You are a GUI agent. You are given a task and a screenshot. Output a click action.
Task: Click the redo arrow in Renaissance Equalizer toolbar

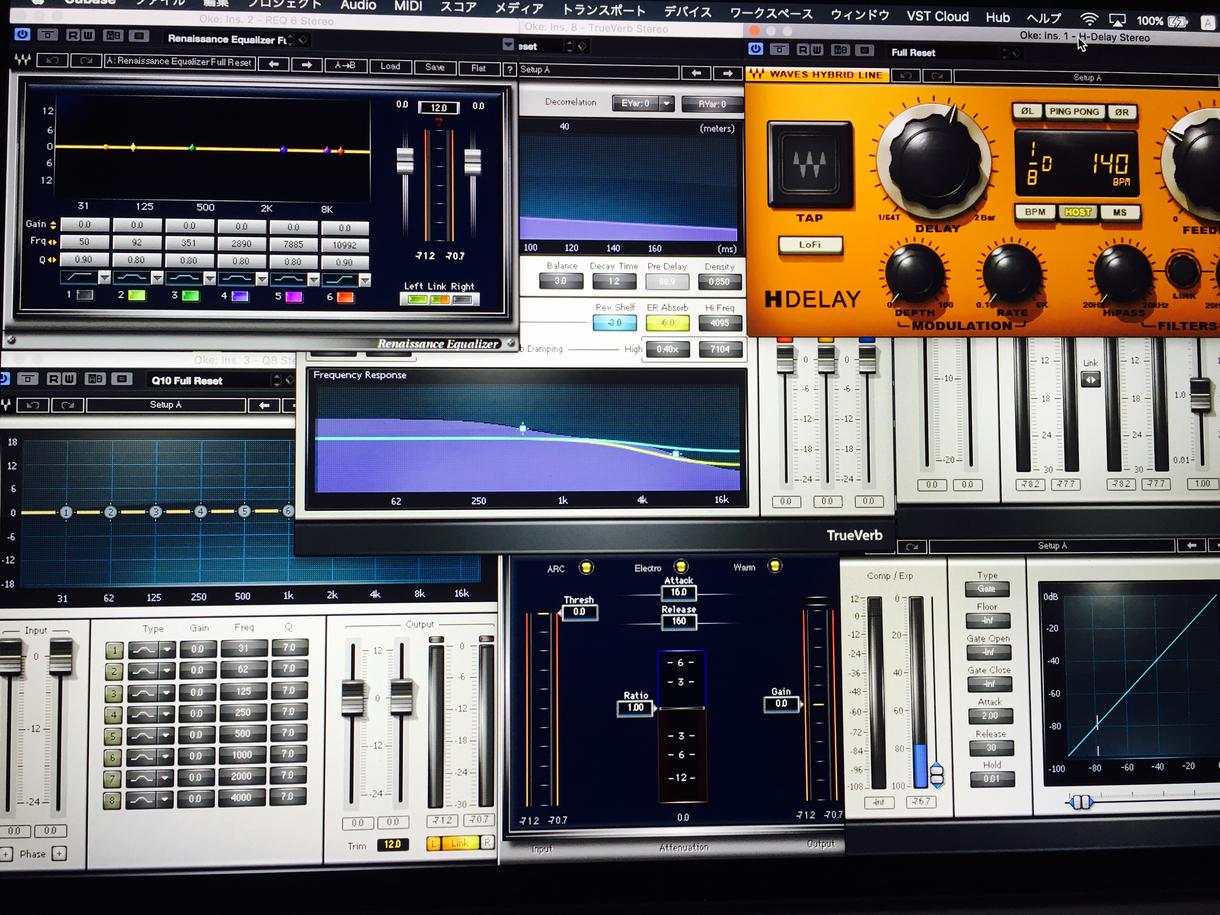[x=85, y=61]
